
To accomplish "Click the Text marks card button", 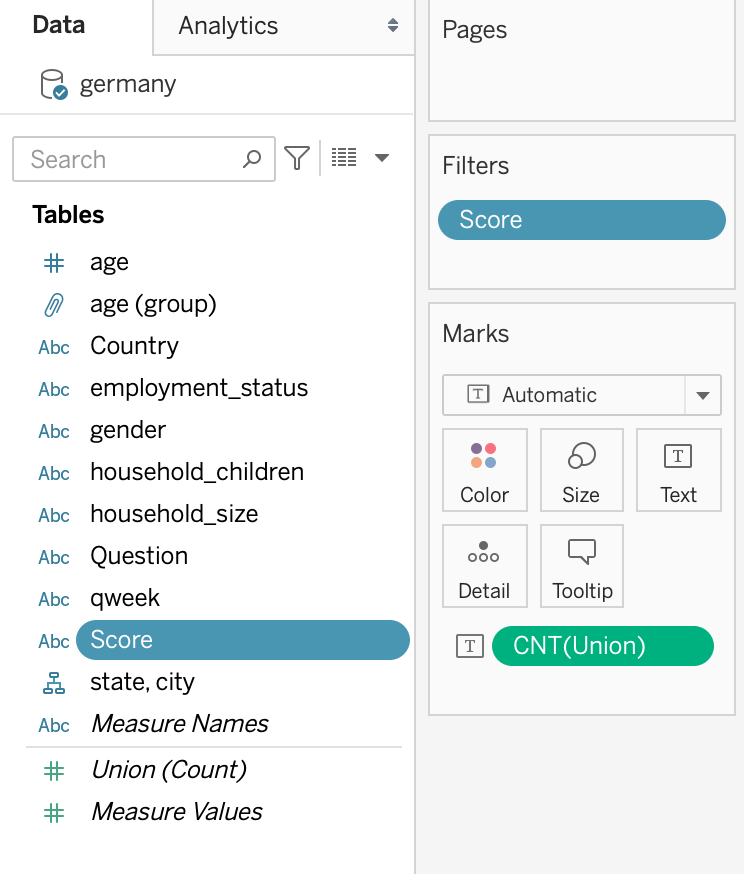I will point(678,470).
